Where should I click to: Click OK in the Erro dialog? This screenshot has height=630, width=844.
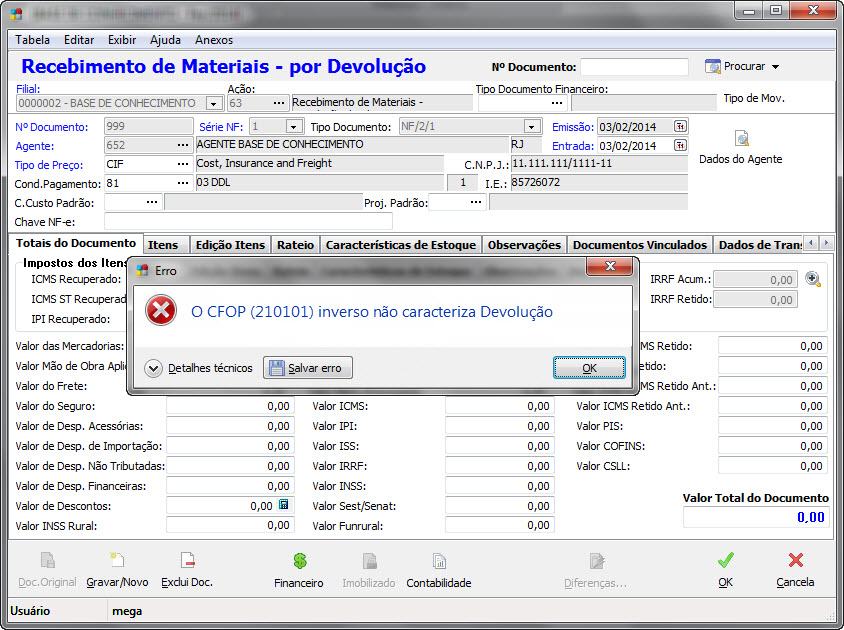tap(589, 368)
